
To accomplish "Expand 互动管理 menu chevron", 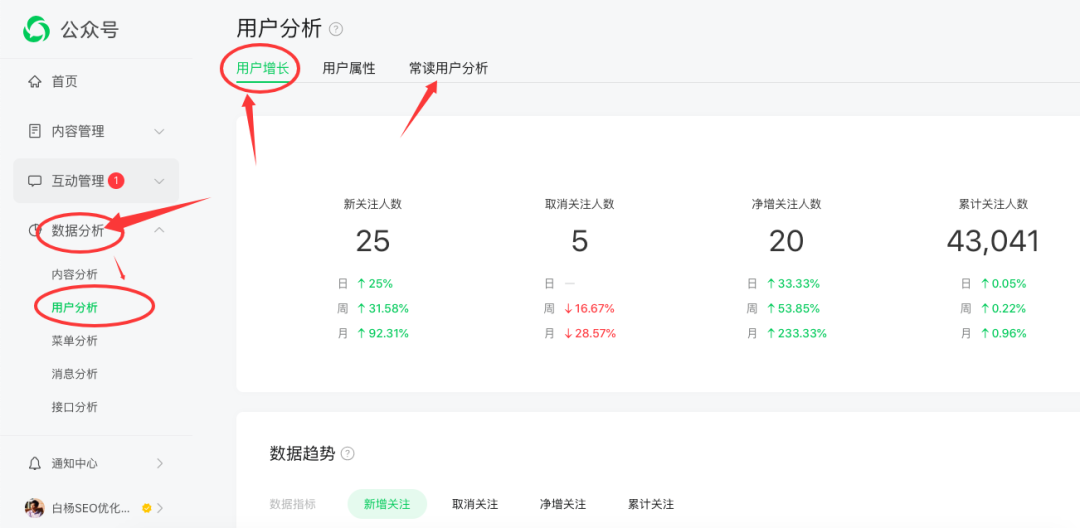I will 159,181.
